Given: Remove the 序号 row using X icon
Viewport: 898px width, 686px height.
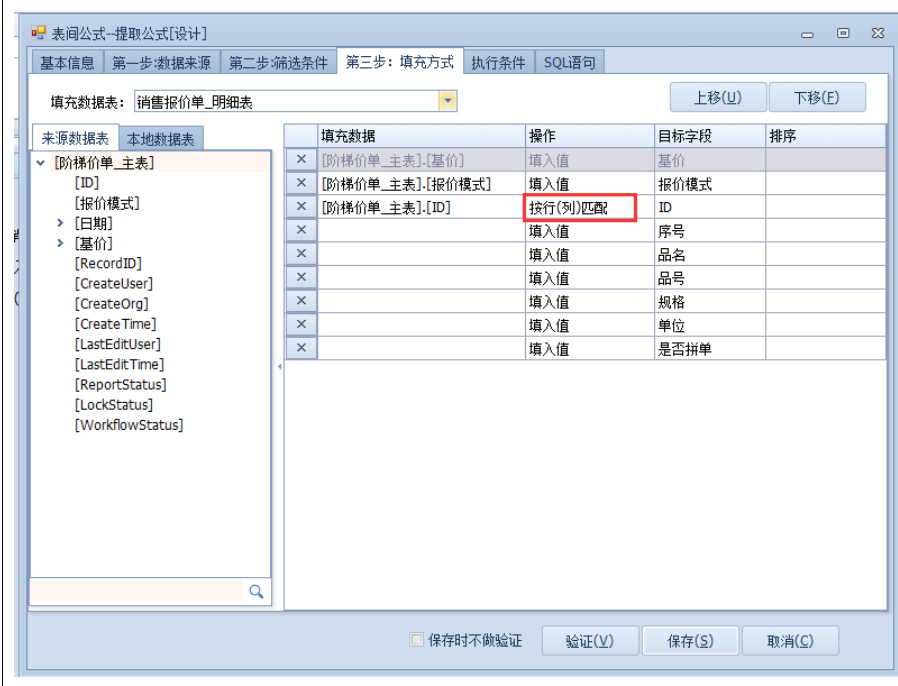Looking at the screenshot, I should click(301, 231).
